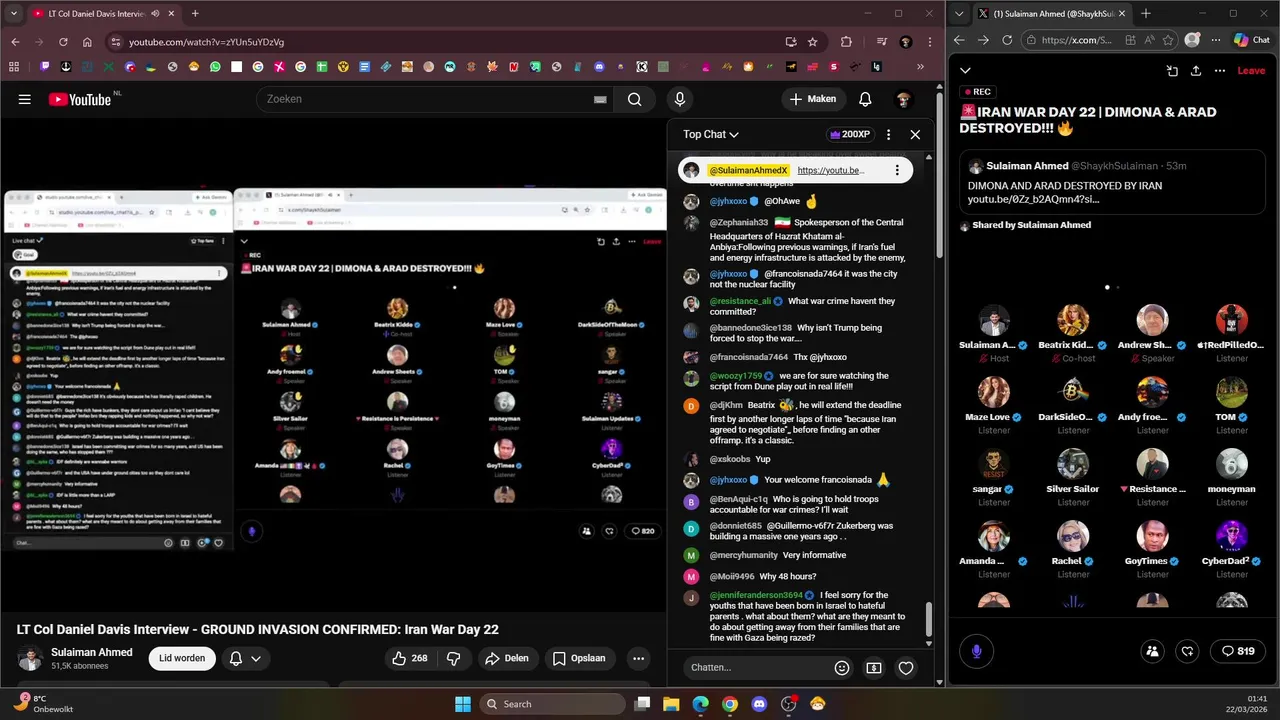1280x720 pixels.
Task: Open the pinned youtu.be link in chat
Action: coord(831,170)
